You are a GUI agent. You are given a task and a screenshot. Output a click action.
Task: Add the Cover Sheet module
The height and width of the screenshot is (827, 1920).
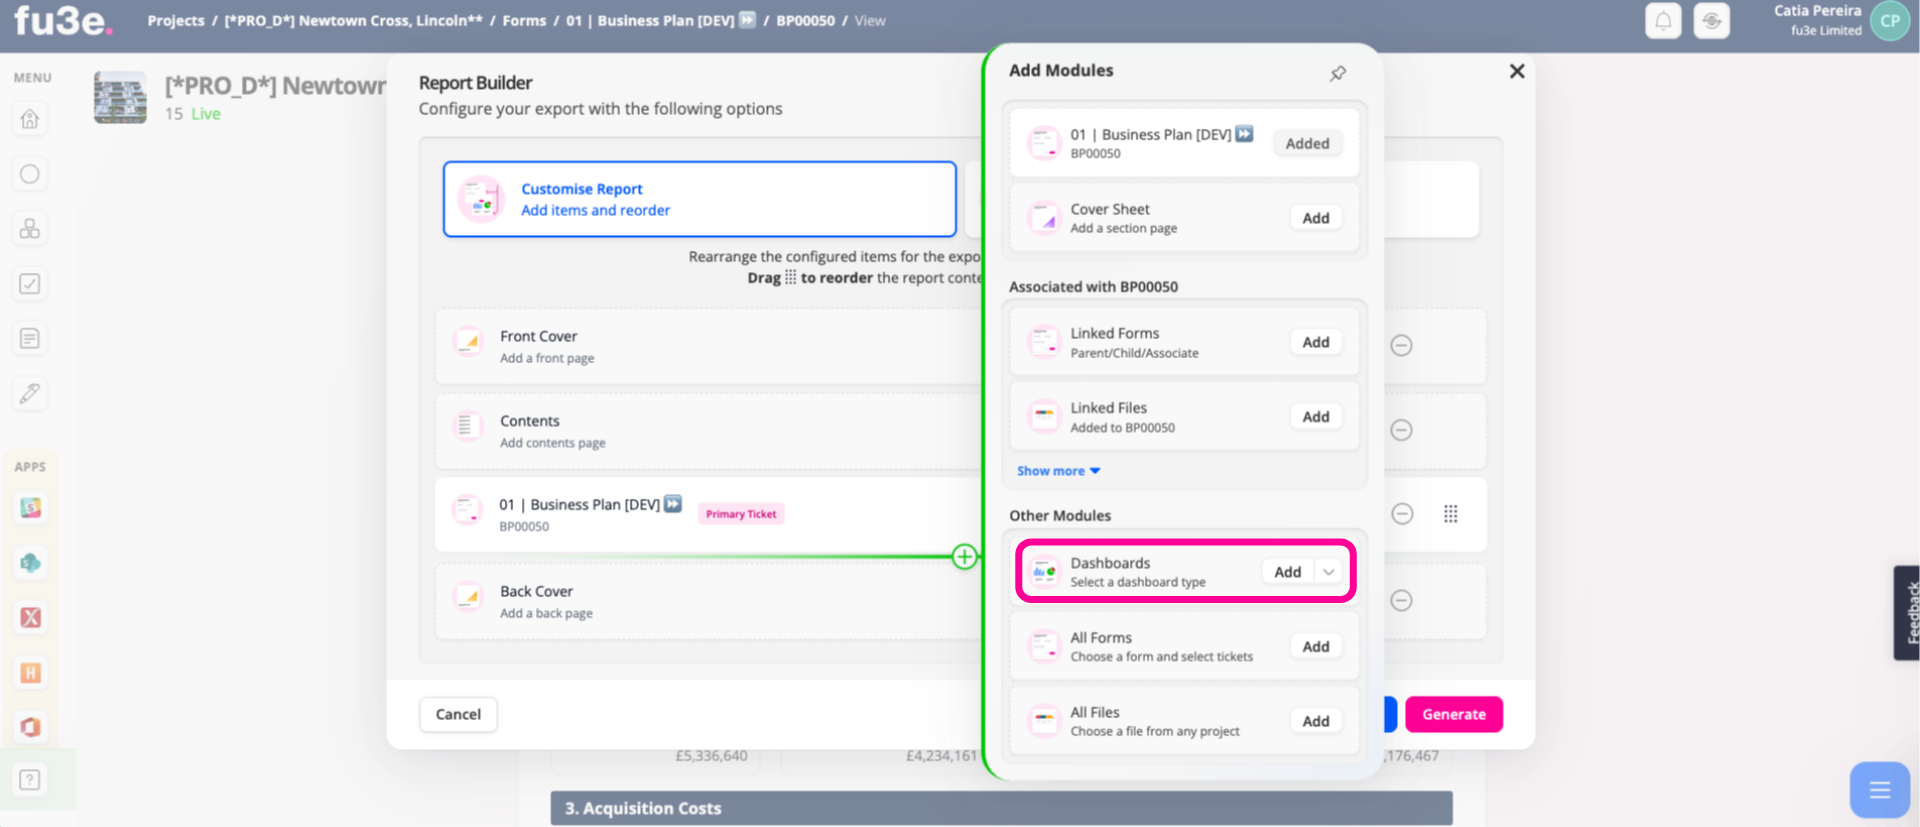[1315, 218]
